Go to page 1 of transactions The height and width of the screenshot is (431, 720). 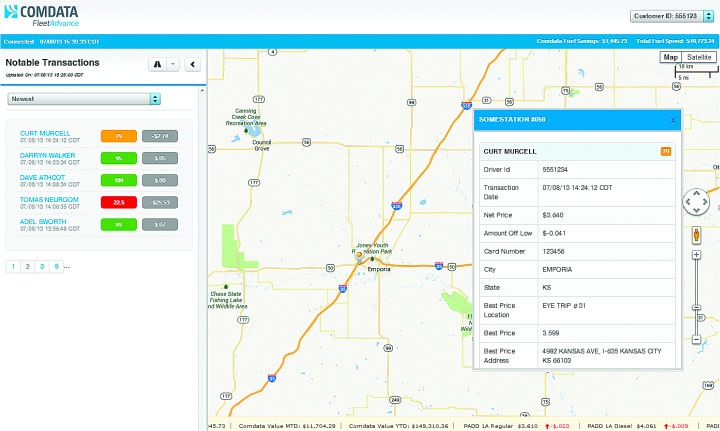coord(13,266)
